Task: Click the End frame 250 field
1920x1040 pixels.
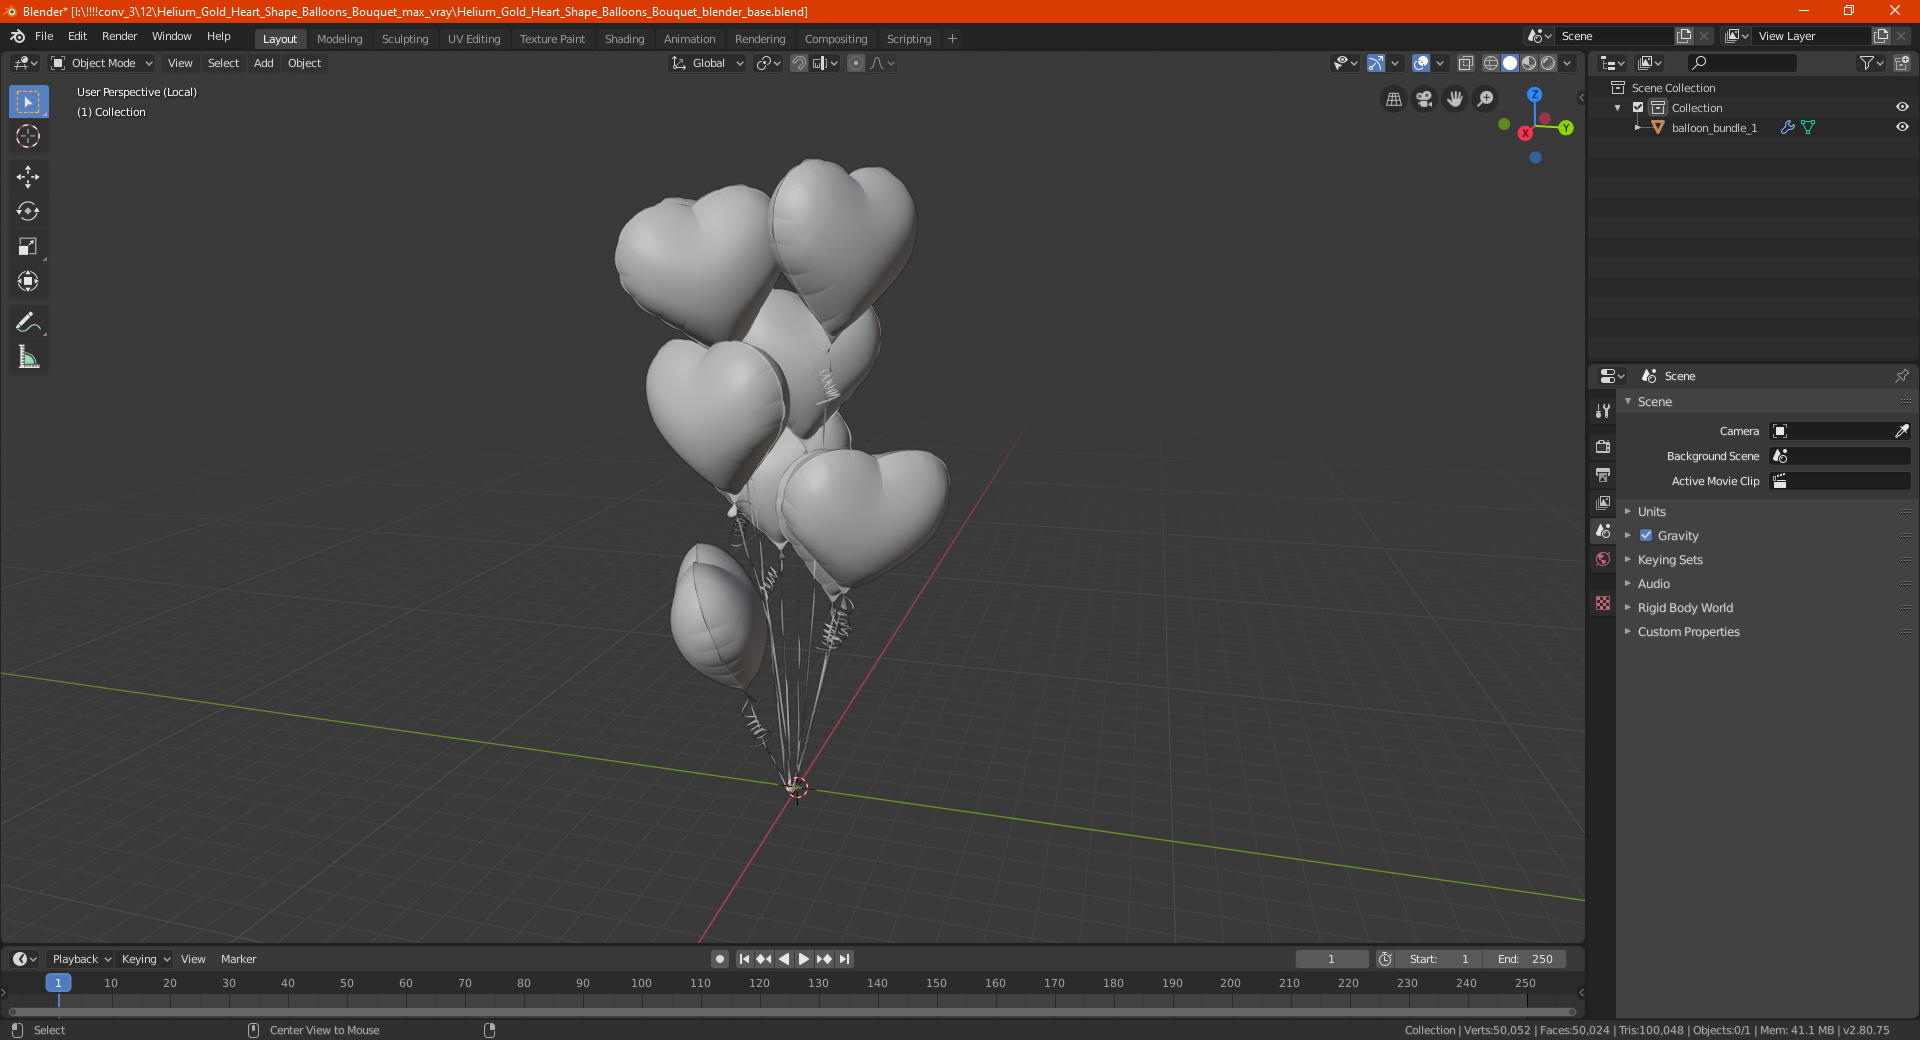Action: point(1525,959)
